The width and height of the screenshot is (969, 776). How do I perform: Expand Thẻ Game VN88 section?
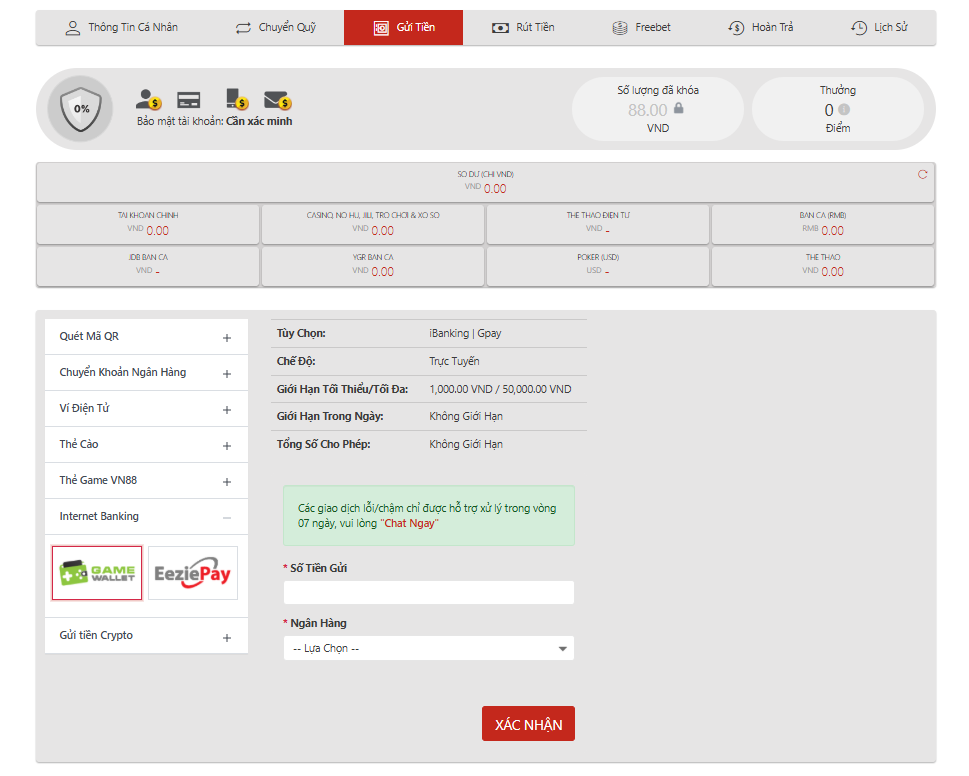coord(146,480)
